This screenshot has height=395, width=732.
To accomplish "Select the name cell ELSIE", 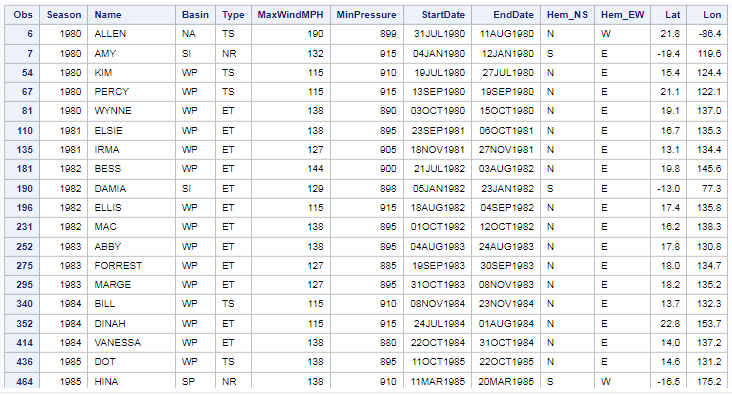I will (x=132, y=131).
